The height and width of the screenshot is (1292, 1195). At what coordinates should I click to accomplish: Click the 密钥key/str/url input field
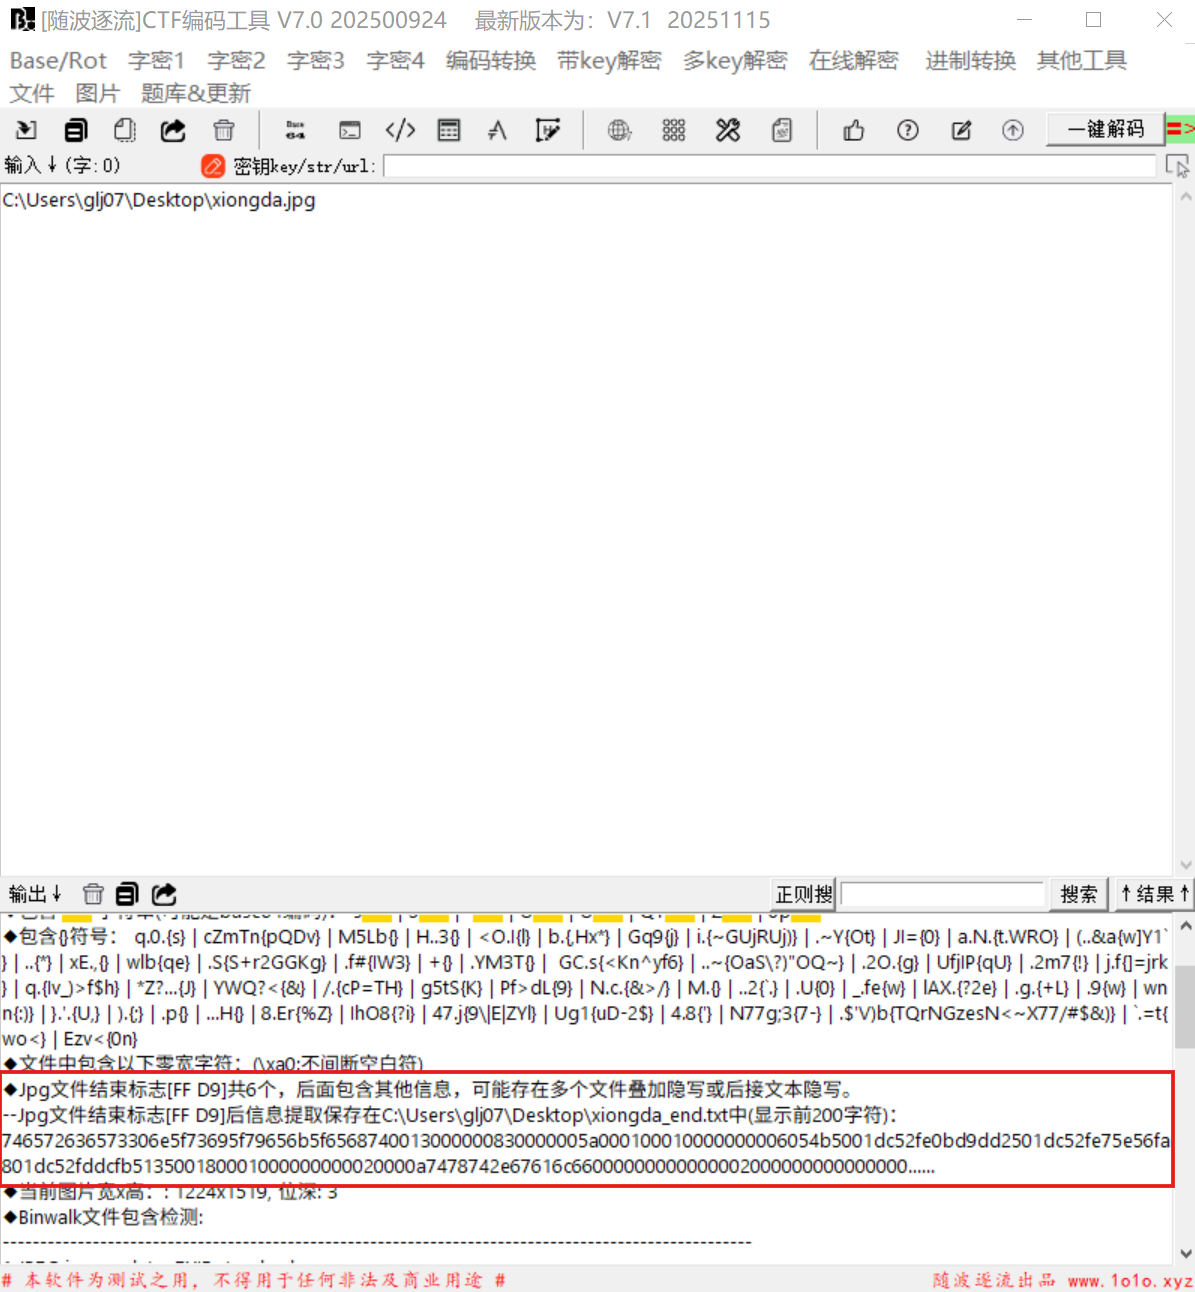click(x=768, y=166)
